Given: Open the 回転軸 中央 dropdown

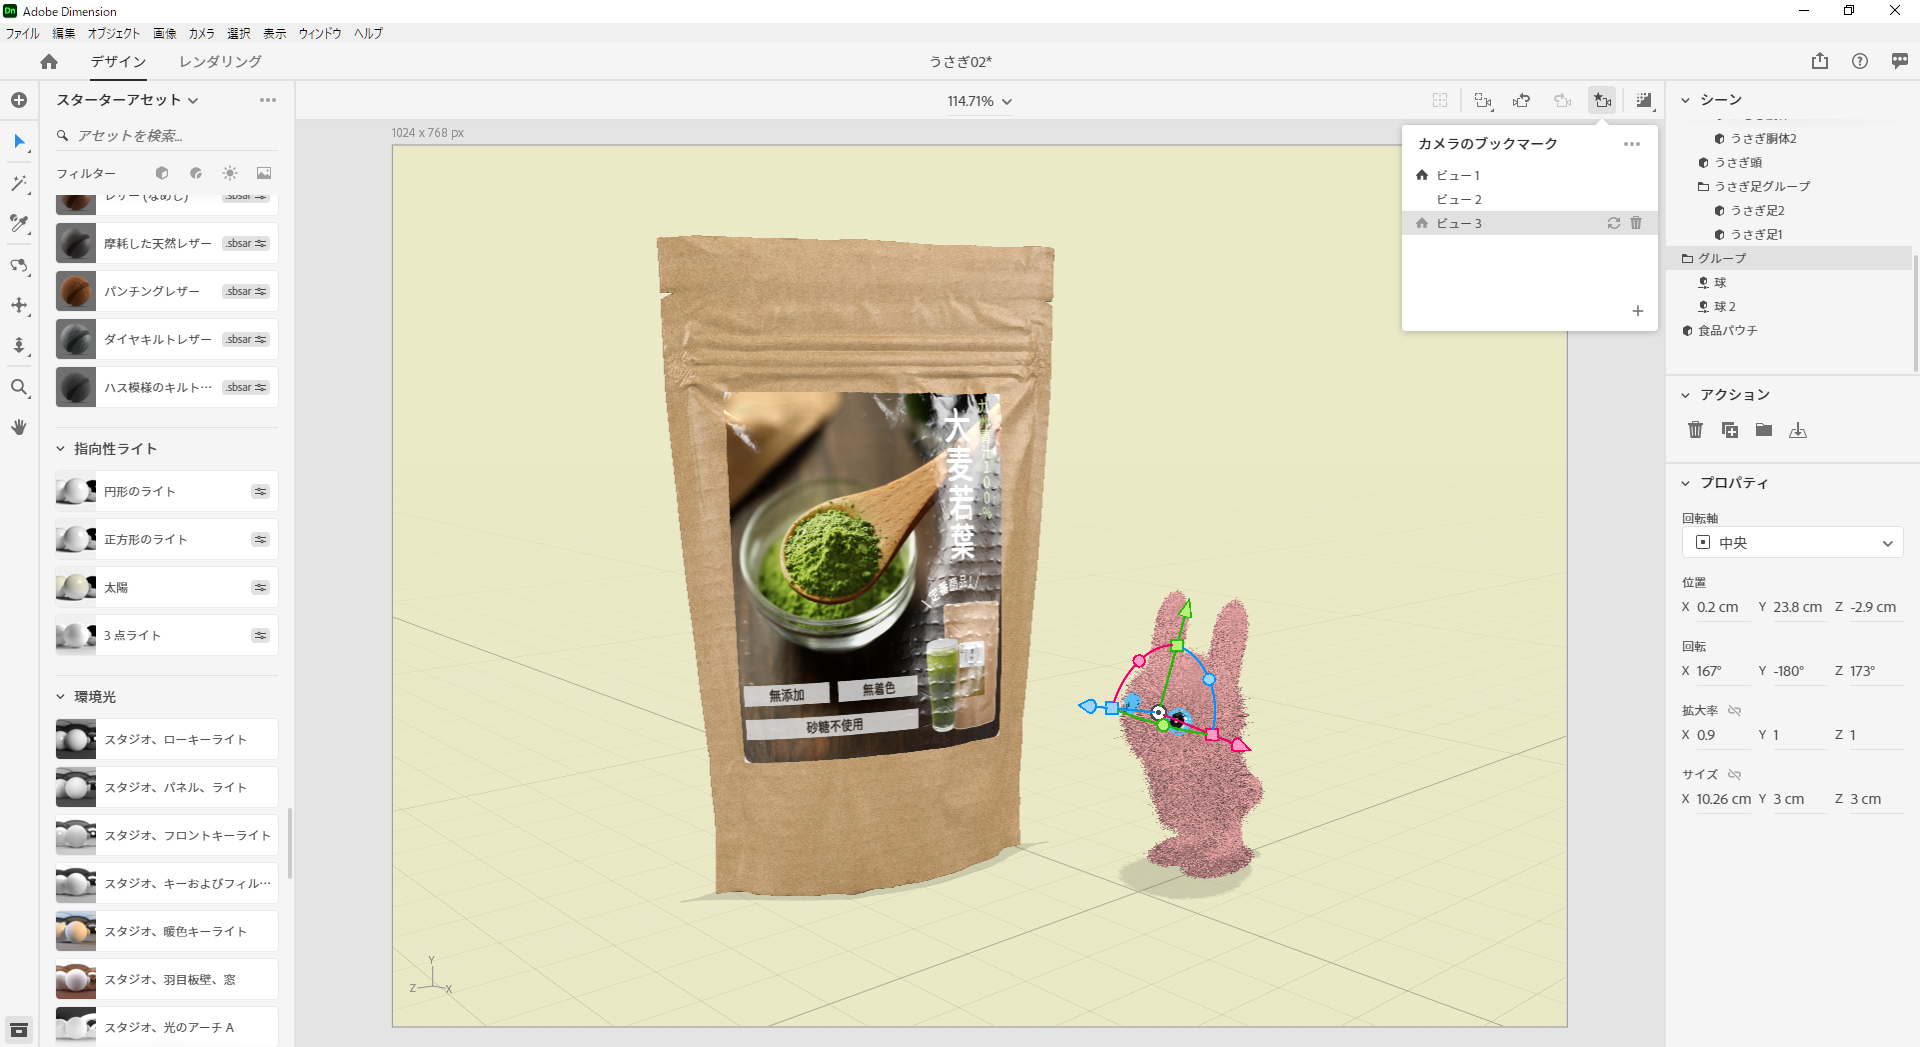Looking at the screenshot, I should (1792, 543).
